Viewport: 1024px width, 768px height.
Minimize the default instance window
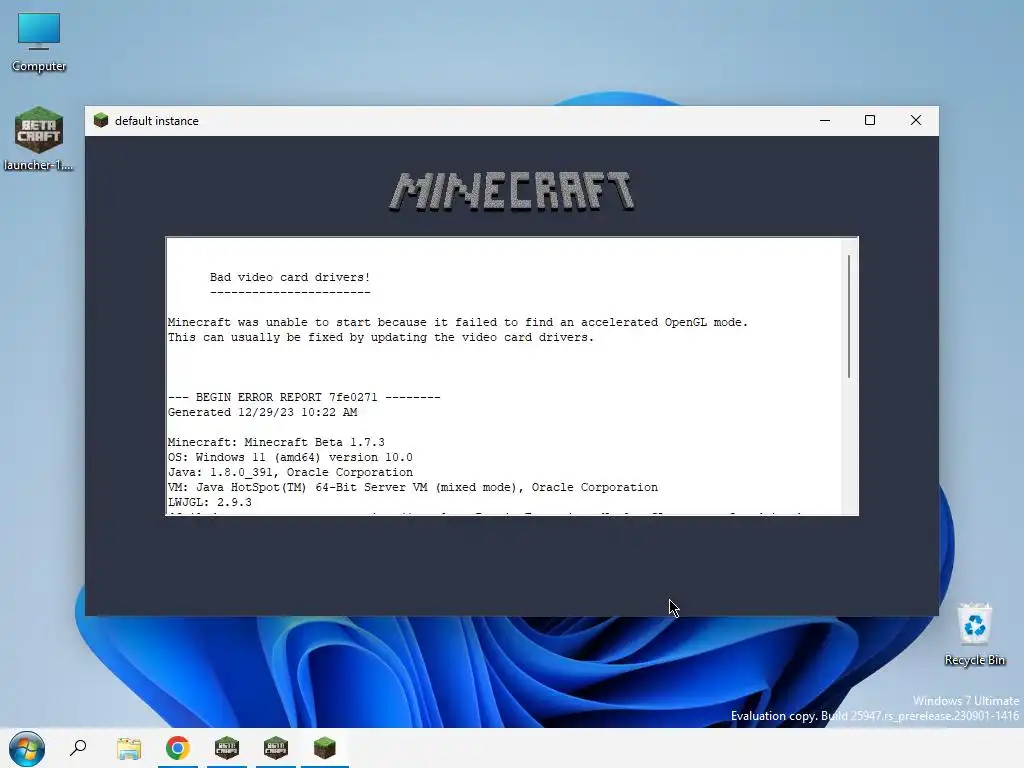pos(825,120)
